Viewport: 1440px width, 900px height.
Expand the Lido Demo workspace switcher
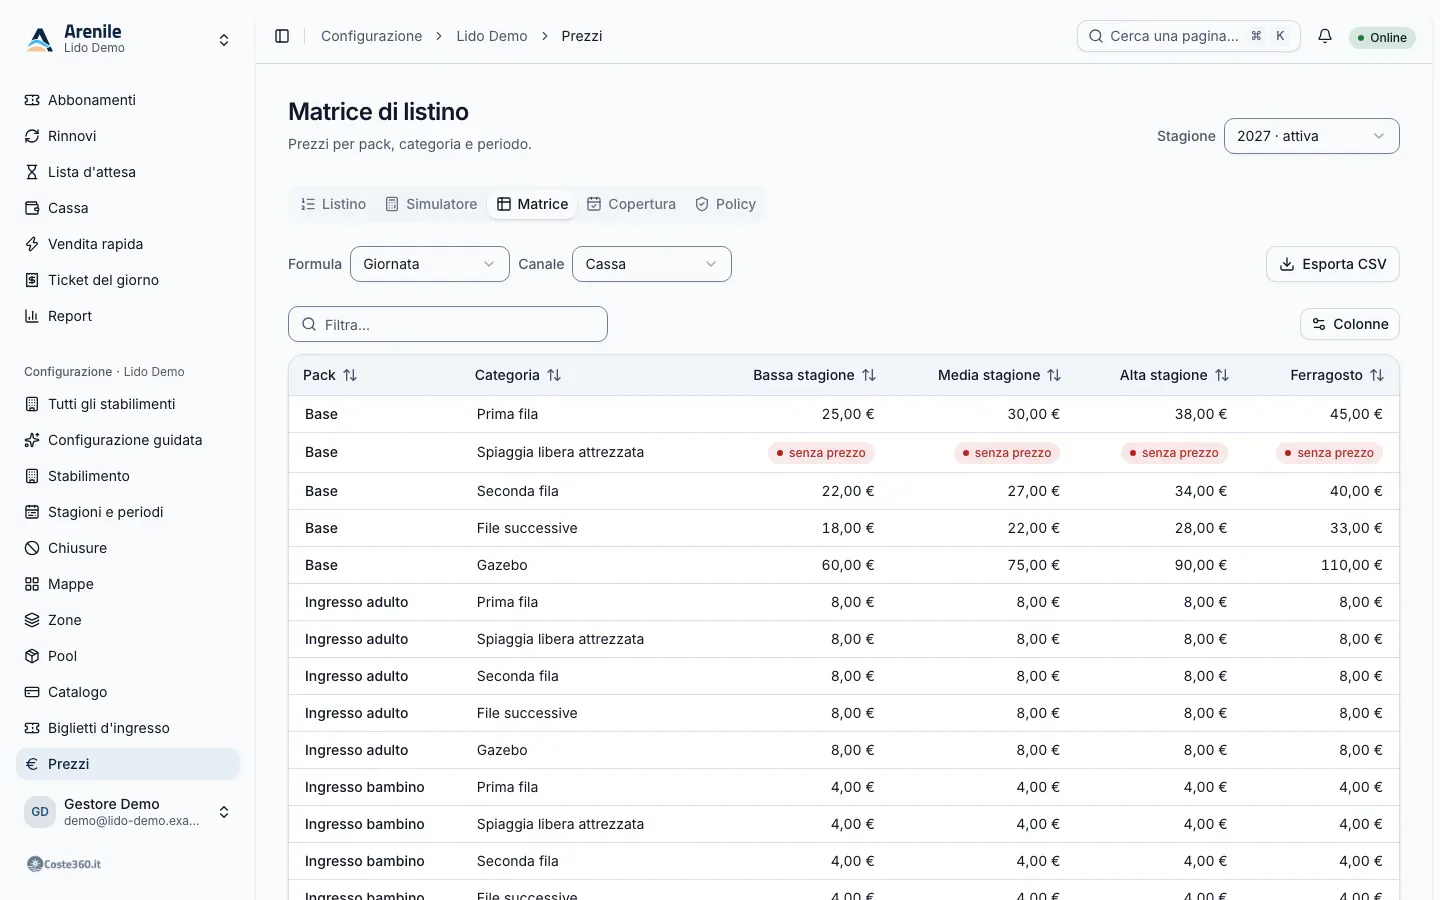click(x=224, y=40)
